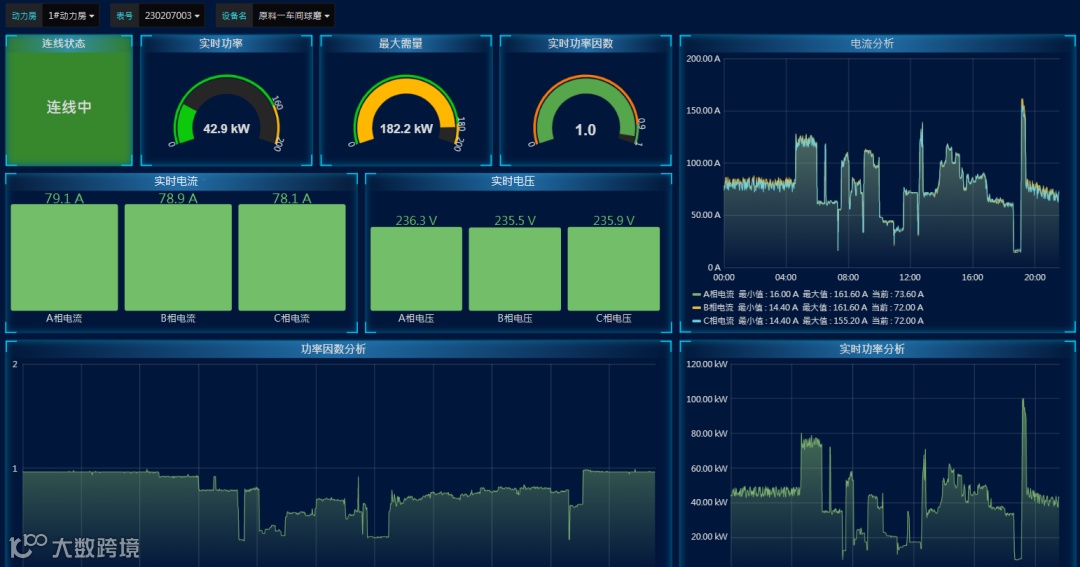Select the A相电流 79.1 A bar
This screenshot has width=1080, height=567.
pos(64,257)
